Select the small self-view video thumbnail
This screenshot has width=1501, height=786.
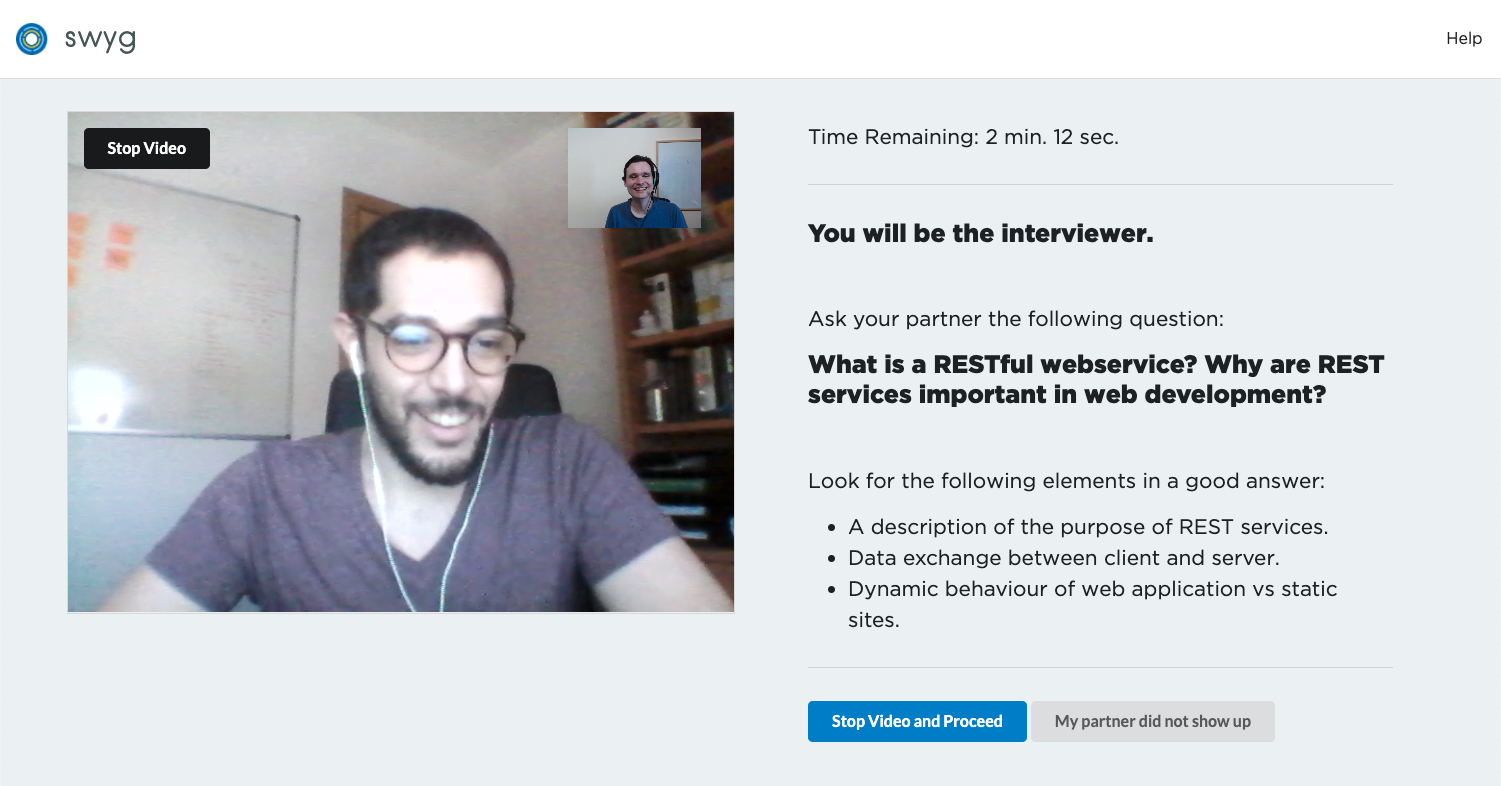click(634, 178)
